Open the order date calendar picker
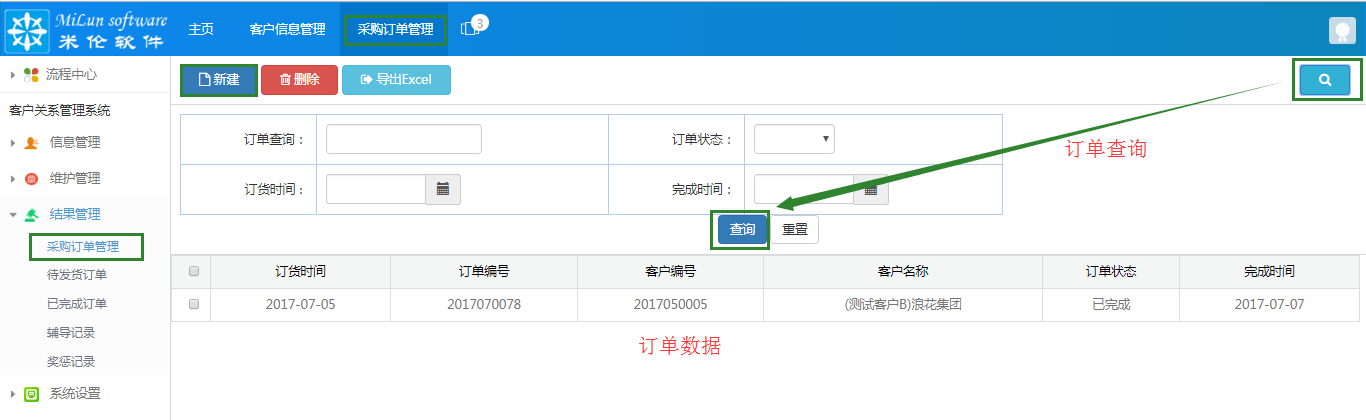The image size is (1366, 420). point(443,189)
